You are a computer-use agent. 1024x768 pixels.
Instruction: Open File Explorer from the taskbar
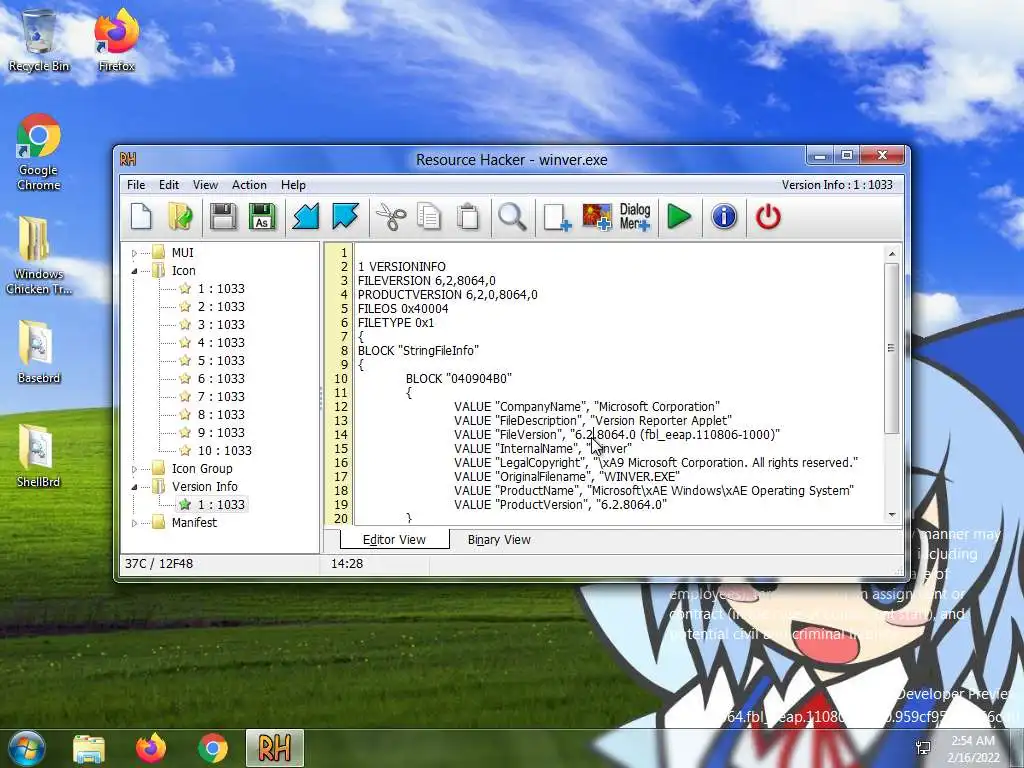(89, 748)
